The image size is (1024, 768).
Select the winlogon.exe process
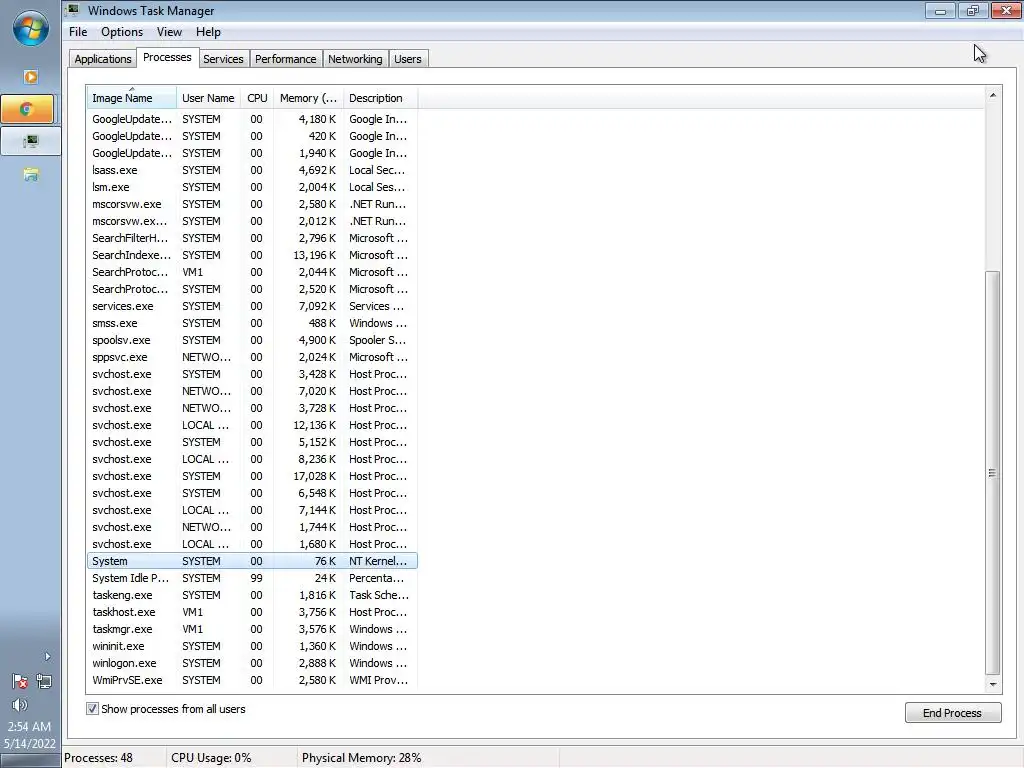click(252, 663)
